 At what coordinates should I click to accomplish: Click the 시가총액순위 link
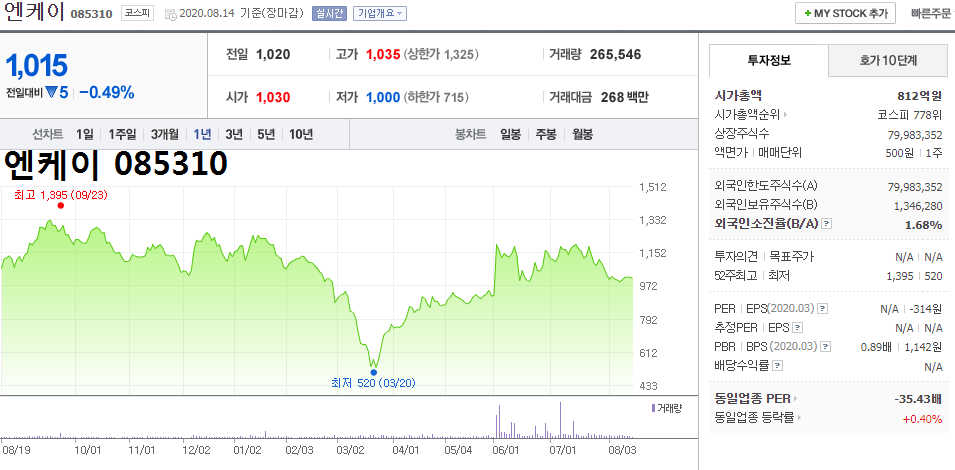(x=747, y=114)
